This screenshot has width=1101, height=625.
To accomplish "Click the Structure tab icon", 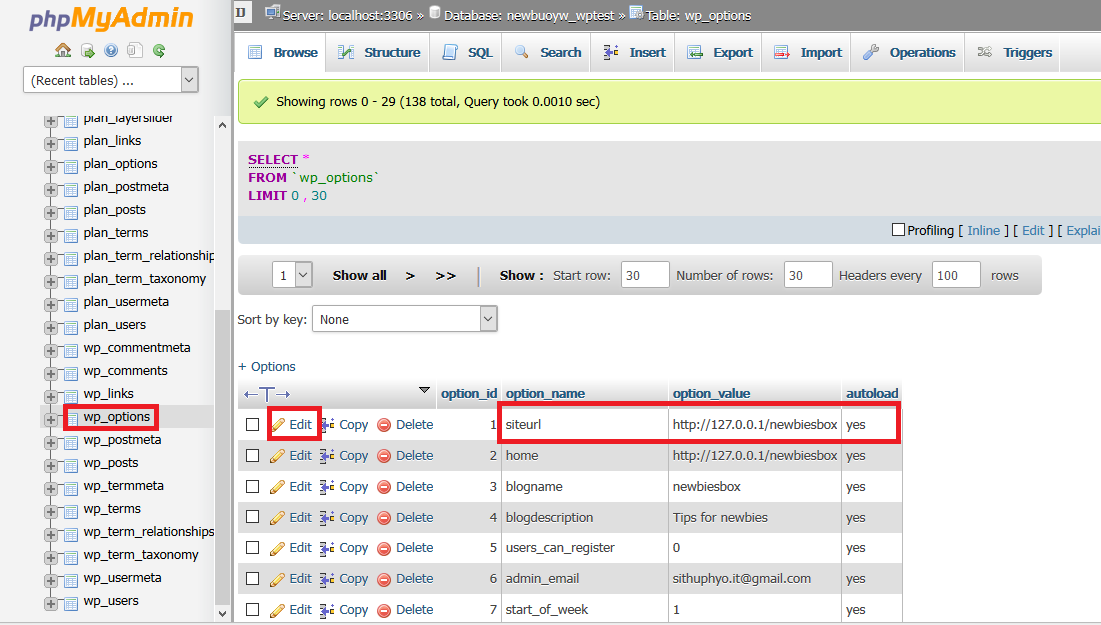I will [345, 52].
